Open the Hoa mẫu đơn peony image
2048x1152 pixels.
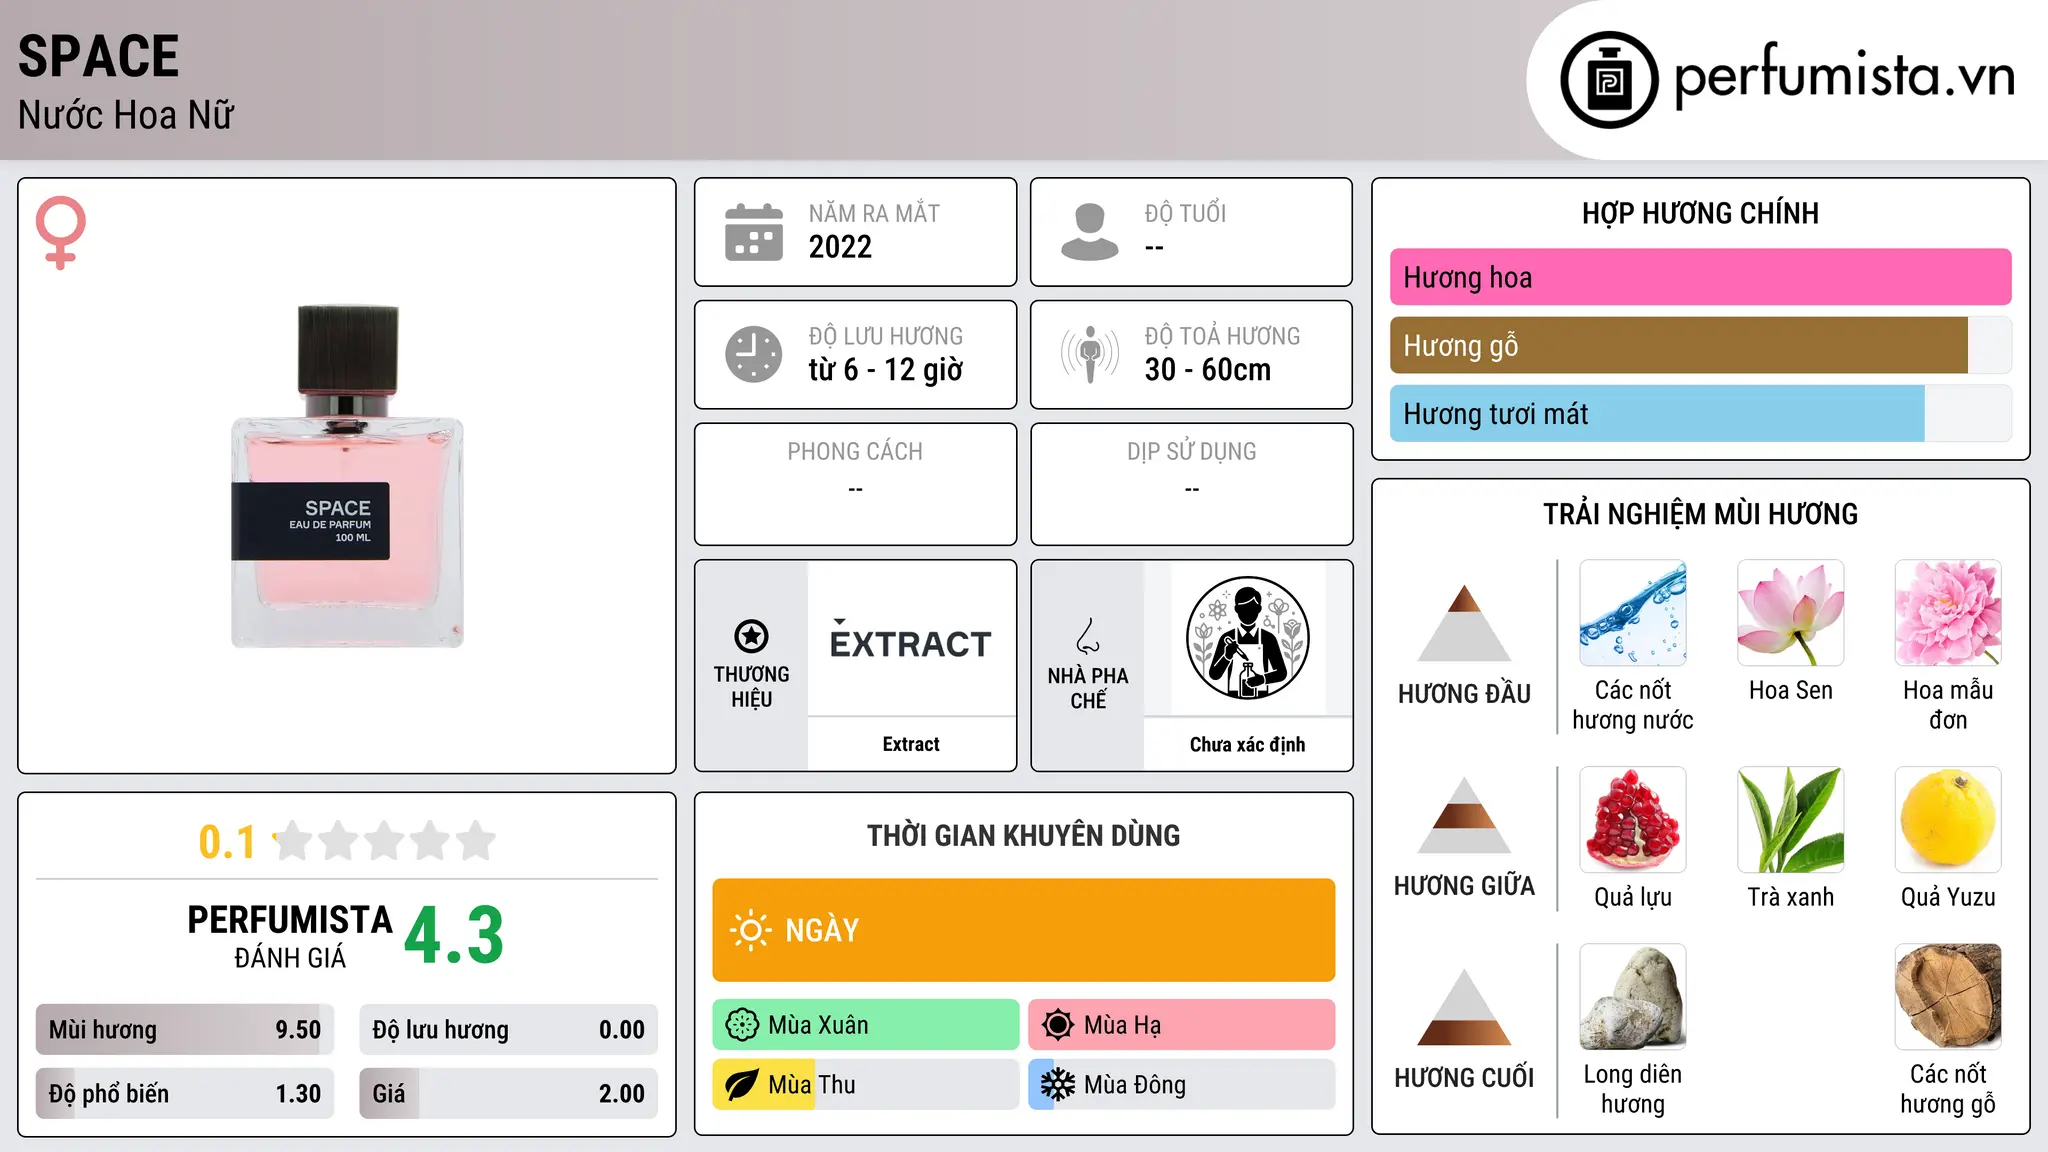tap(1948, 613)
